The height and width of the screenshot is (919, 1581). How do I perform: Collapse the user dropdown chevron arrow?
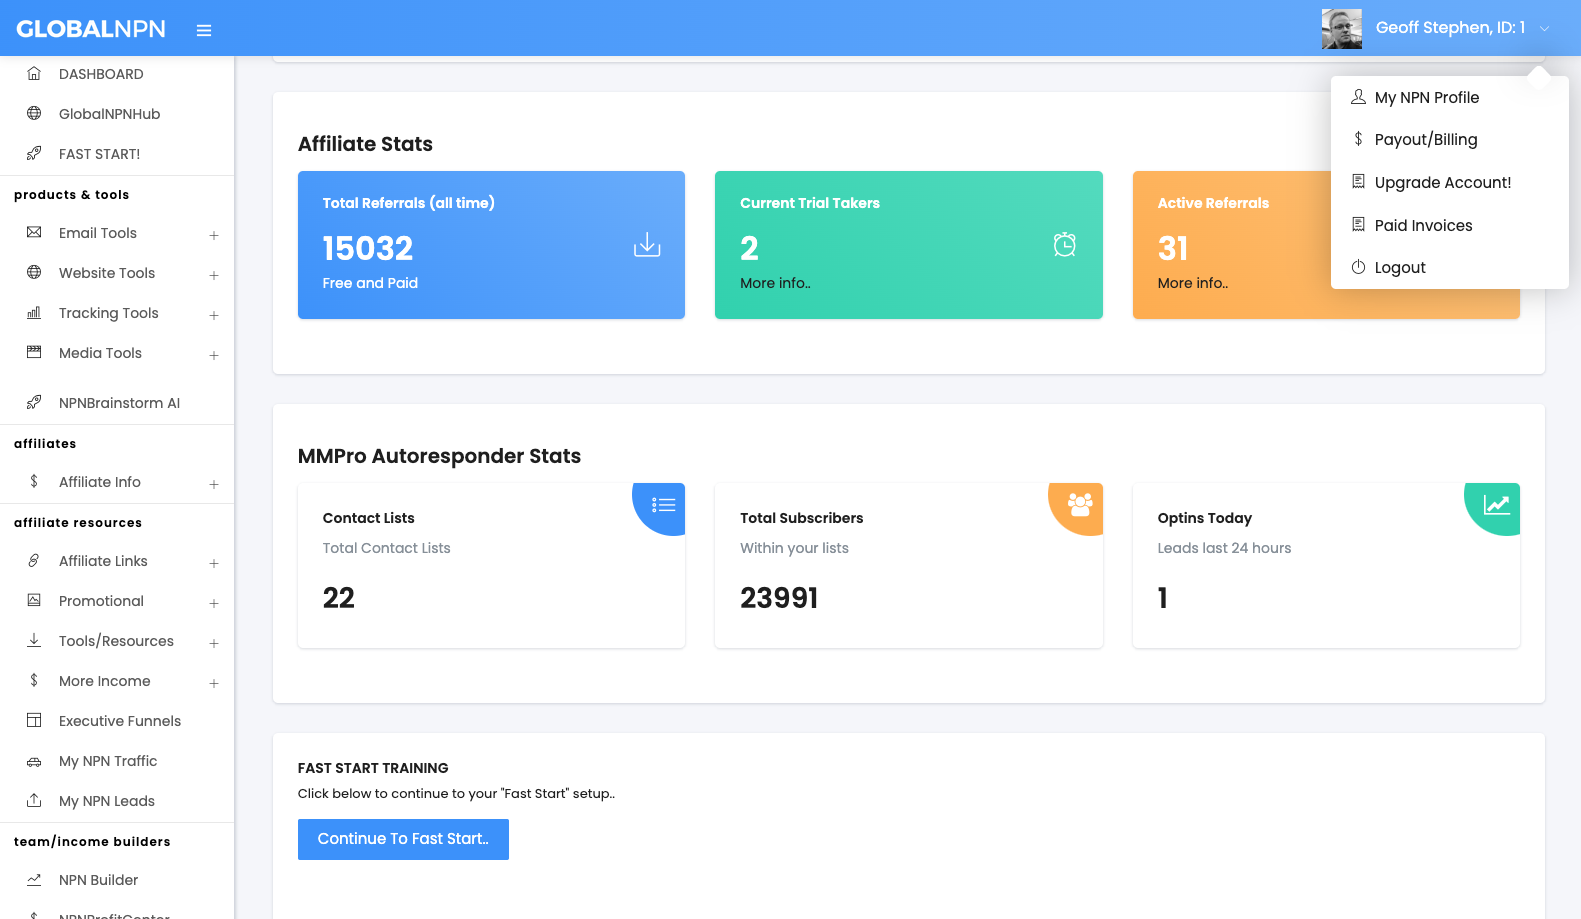pos(1544,29)
